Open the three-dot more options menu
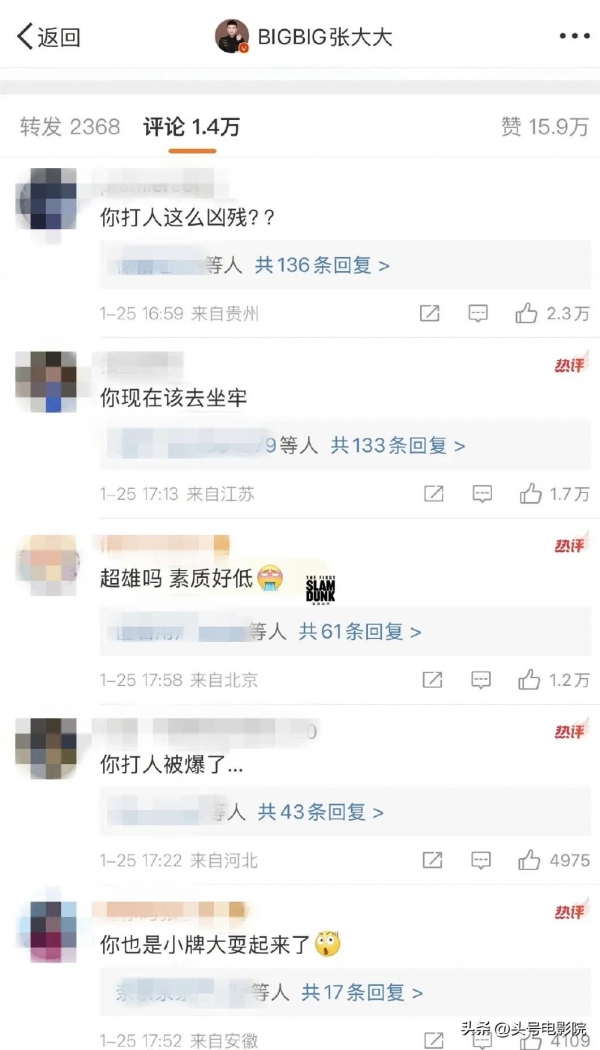This screenshot has height=1050, width=600. [x=574, y=36]
